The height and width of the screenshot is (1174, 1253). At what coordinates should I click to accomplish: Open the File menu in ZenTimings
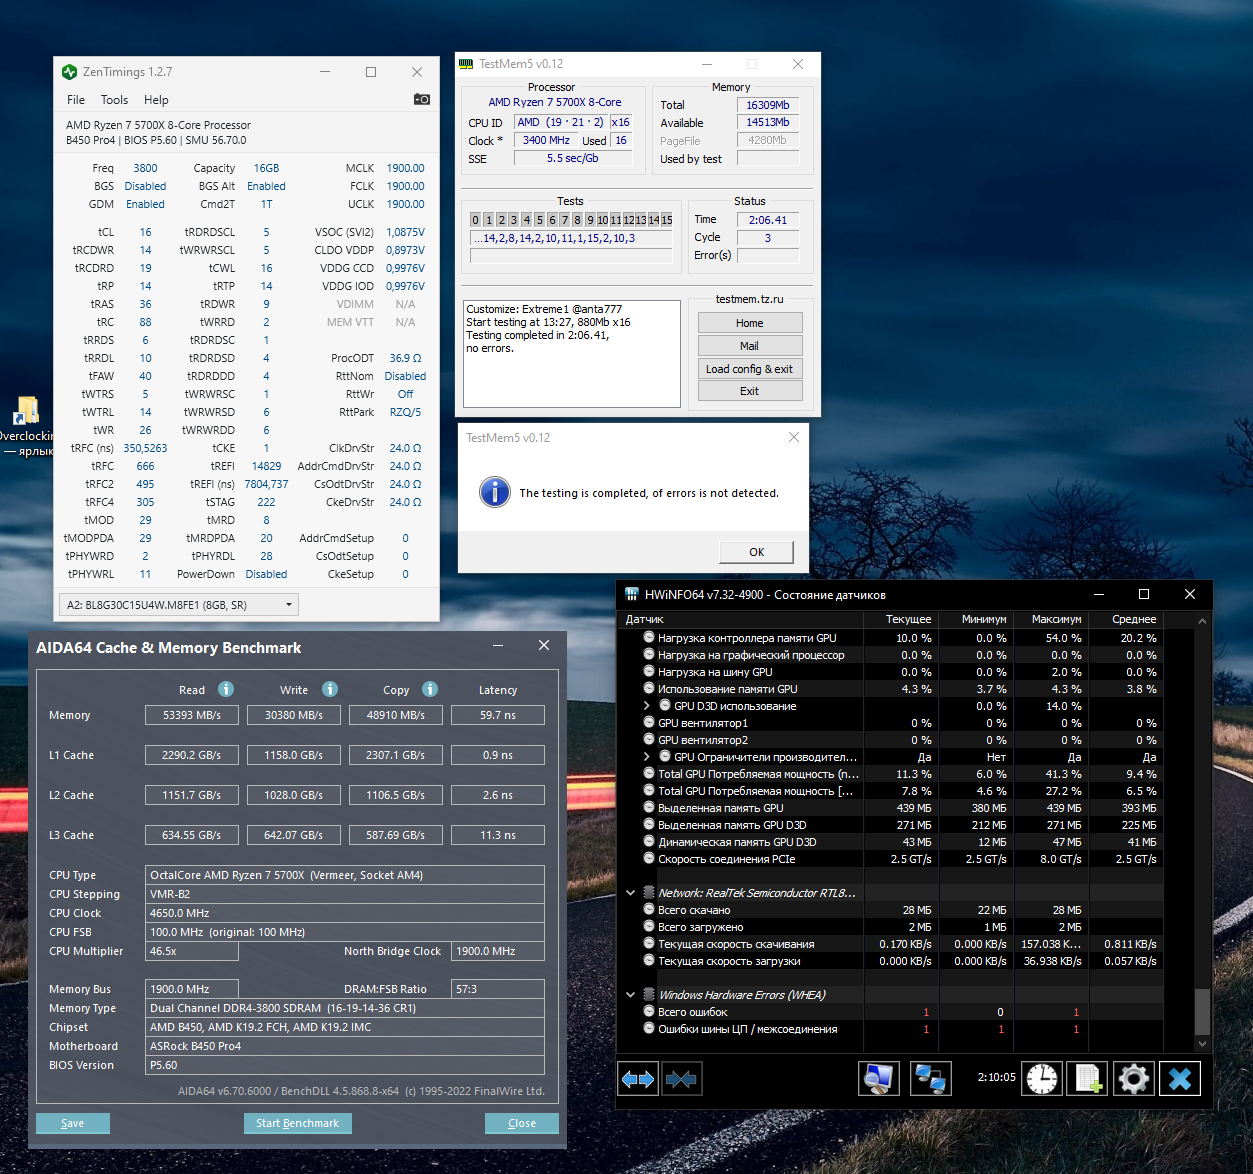point(76,100)
